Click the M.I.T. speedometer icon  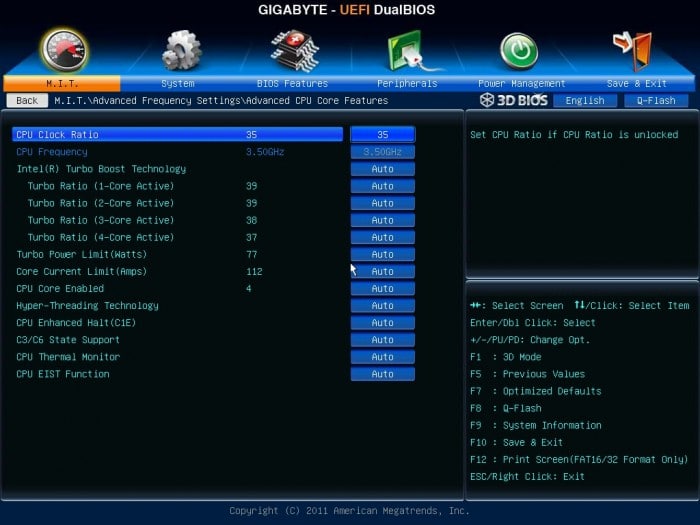pyautogui.click(x=64, y=50)
